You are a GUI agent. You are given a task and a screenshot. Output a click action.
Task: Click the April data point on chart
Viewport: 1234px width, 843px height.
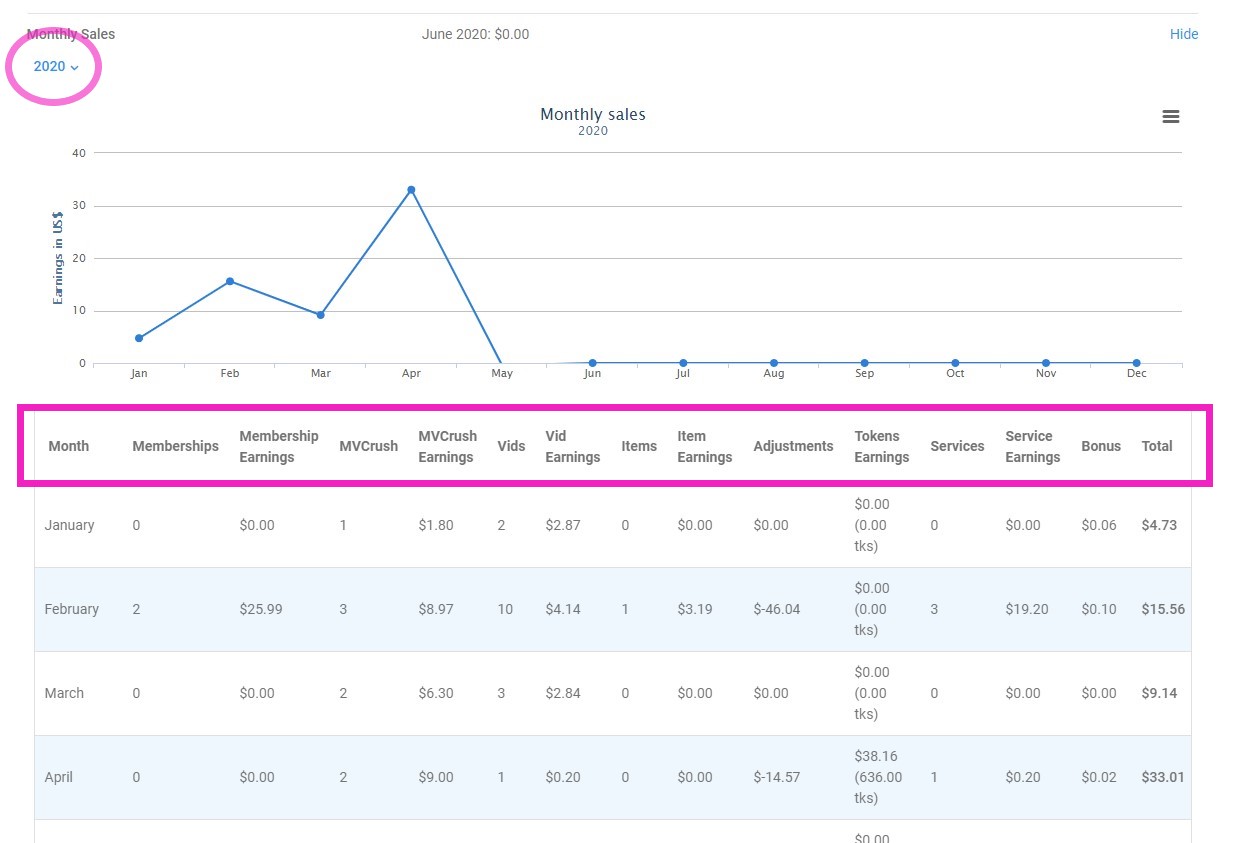pyautogui.click(x=411, y=190)
